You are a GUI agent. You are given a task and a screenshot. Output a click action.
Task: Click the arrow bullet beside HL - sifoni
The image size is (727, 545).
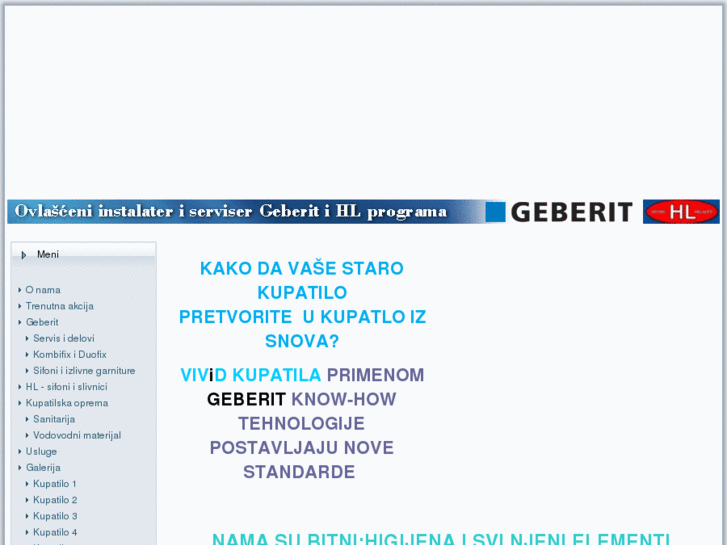[19, 387]
